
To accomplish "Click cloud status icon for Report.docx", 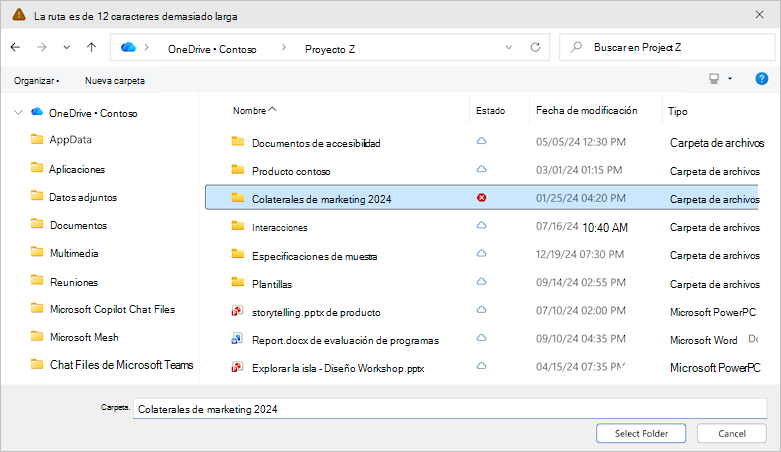I will (481, 338).
